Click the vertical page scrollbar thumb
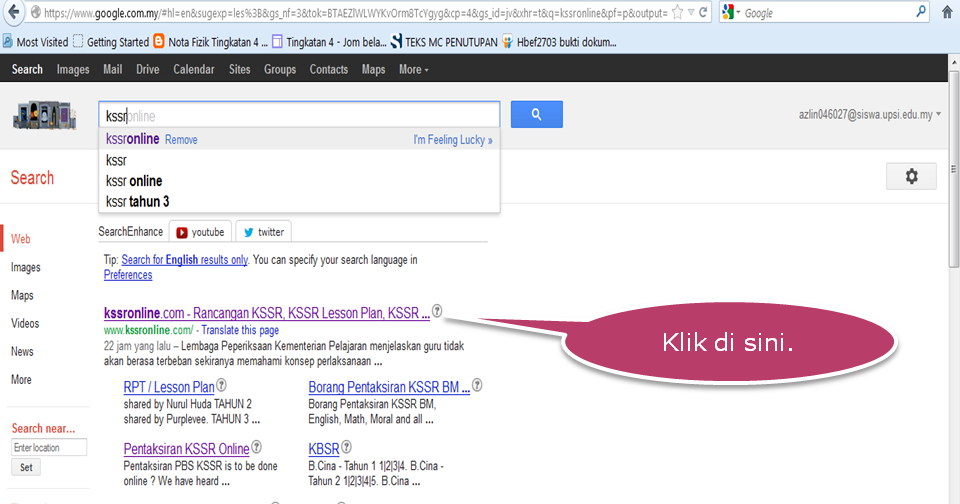Image resolution: width=960 pixels, height=504 pixels. 954,168
